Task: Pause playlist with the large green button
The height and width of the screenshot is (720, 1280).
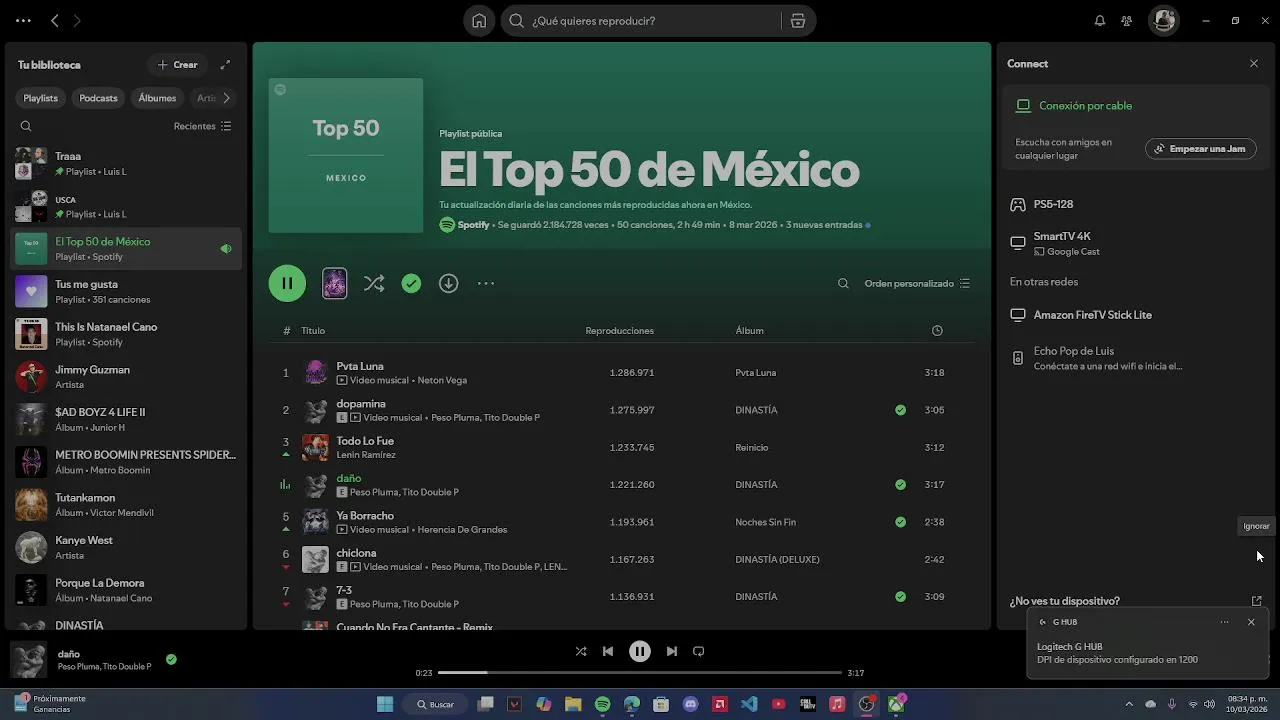Action: [287, 283]
